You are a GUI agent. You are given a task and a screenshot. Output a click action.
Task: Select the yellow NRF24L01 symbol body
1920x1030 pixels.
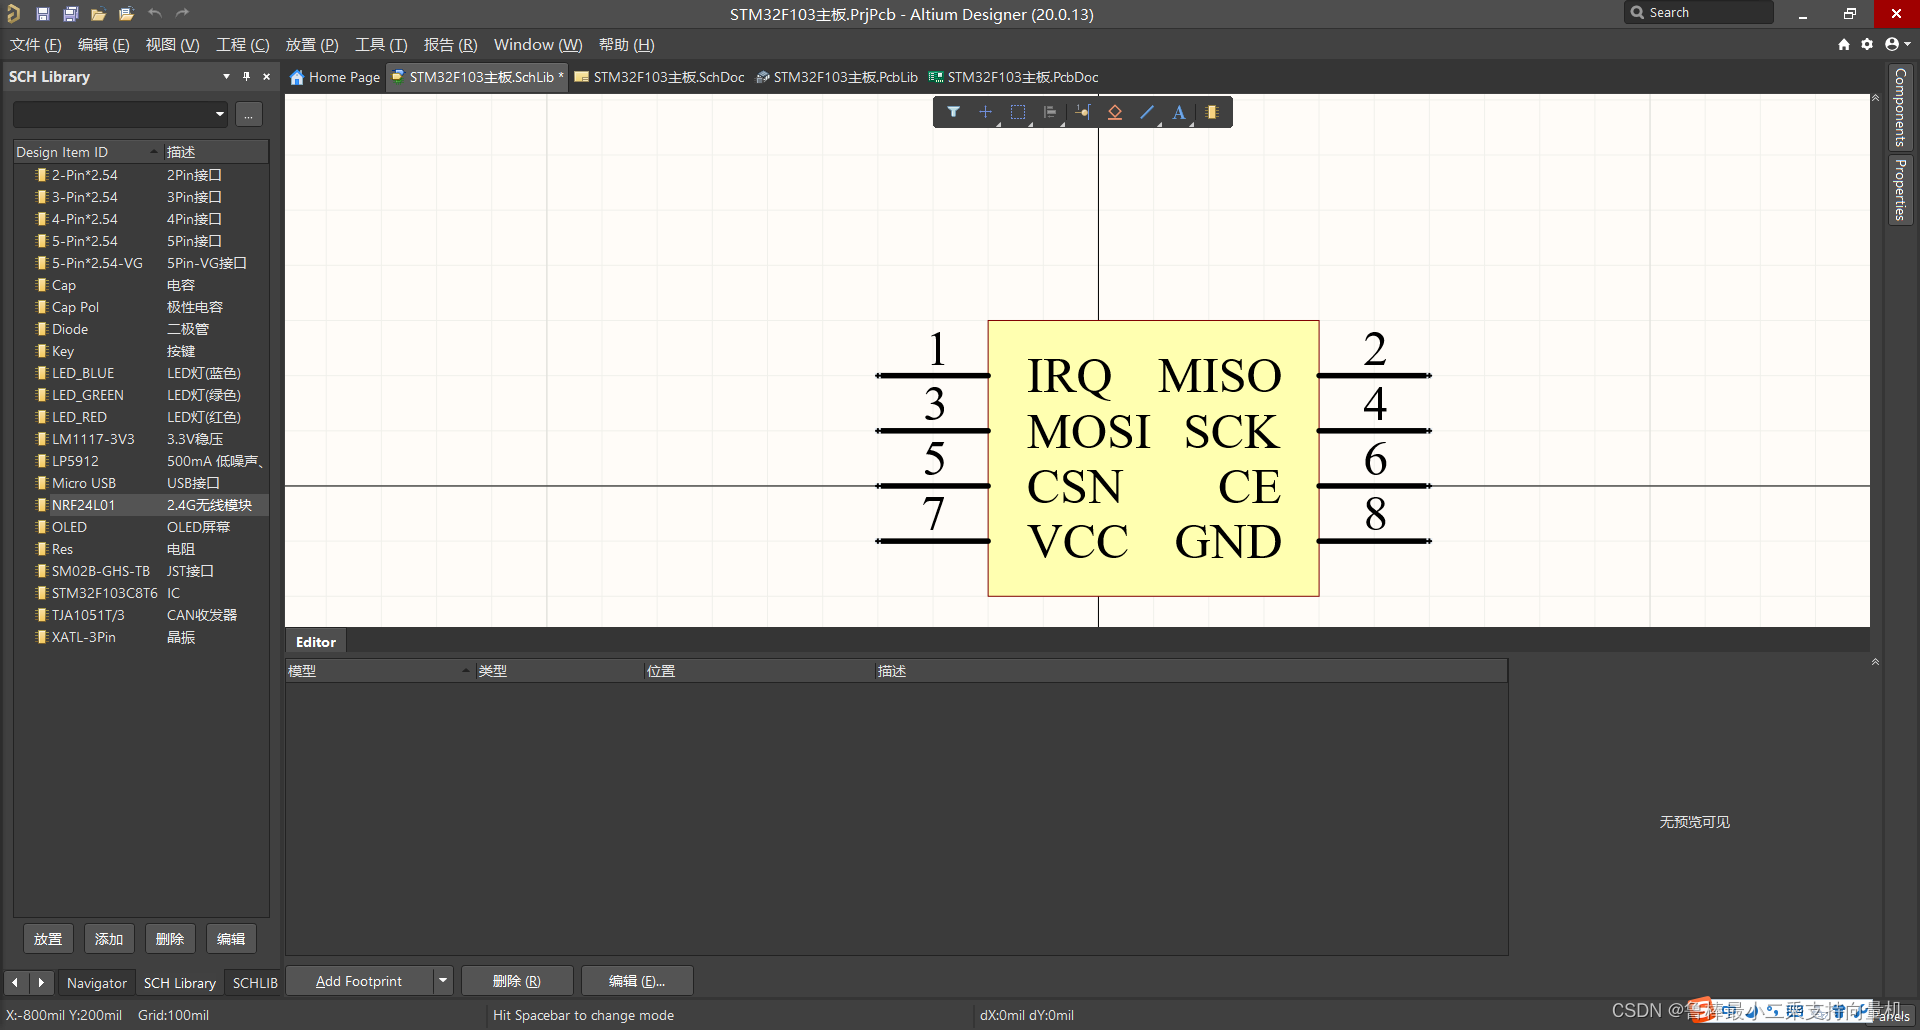coord(1153,458)
